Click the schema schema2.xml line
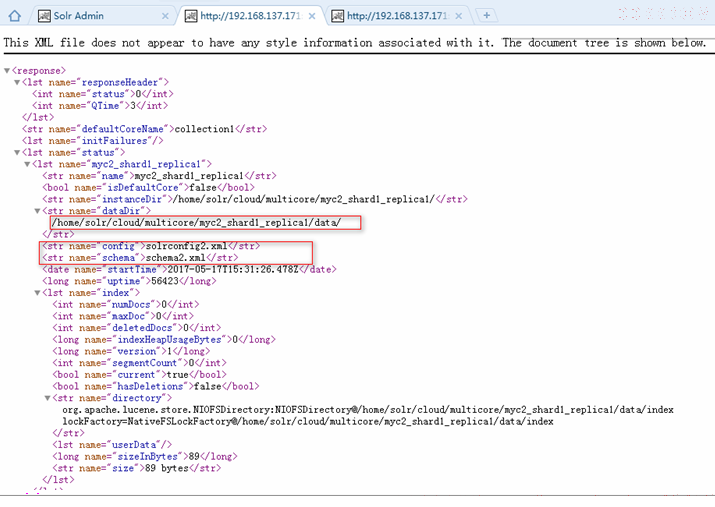This screenshot has height=507, width=715. pos(140,258)
